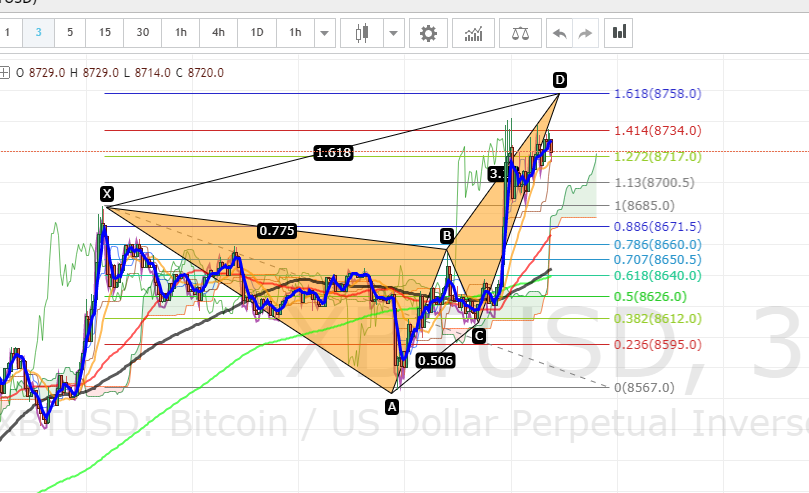Viewport: 809px width, 493px height.
Task: Click the open value 8729.0 in legend
Action: [46, 73]
